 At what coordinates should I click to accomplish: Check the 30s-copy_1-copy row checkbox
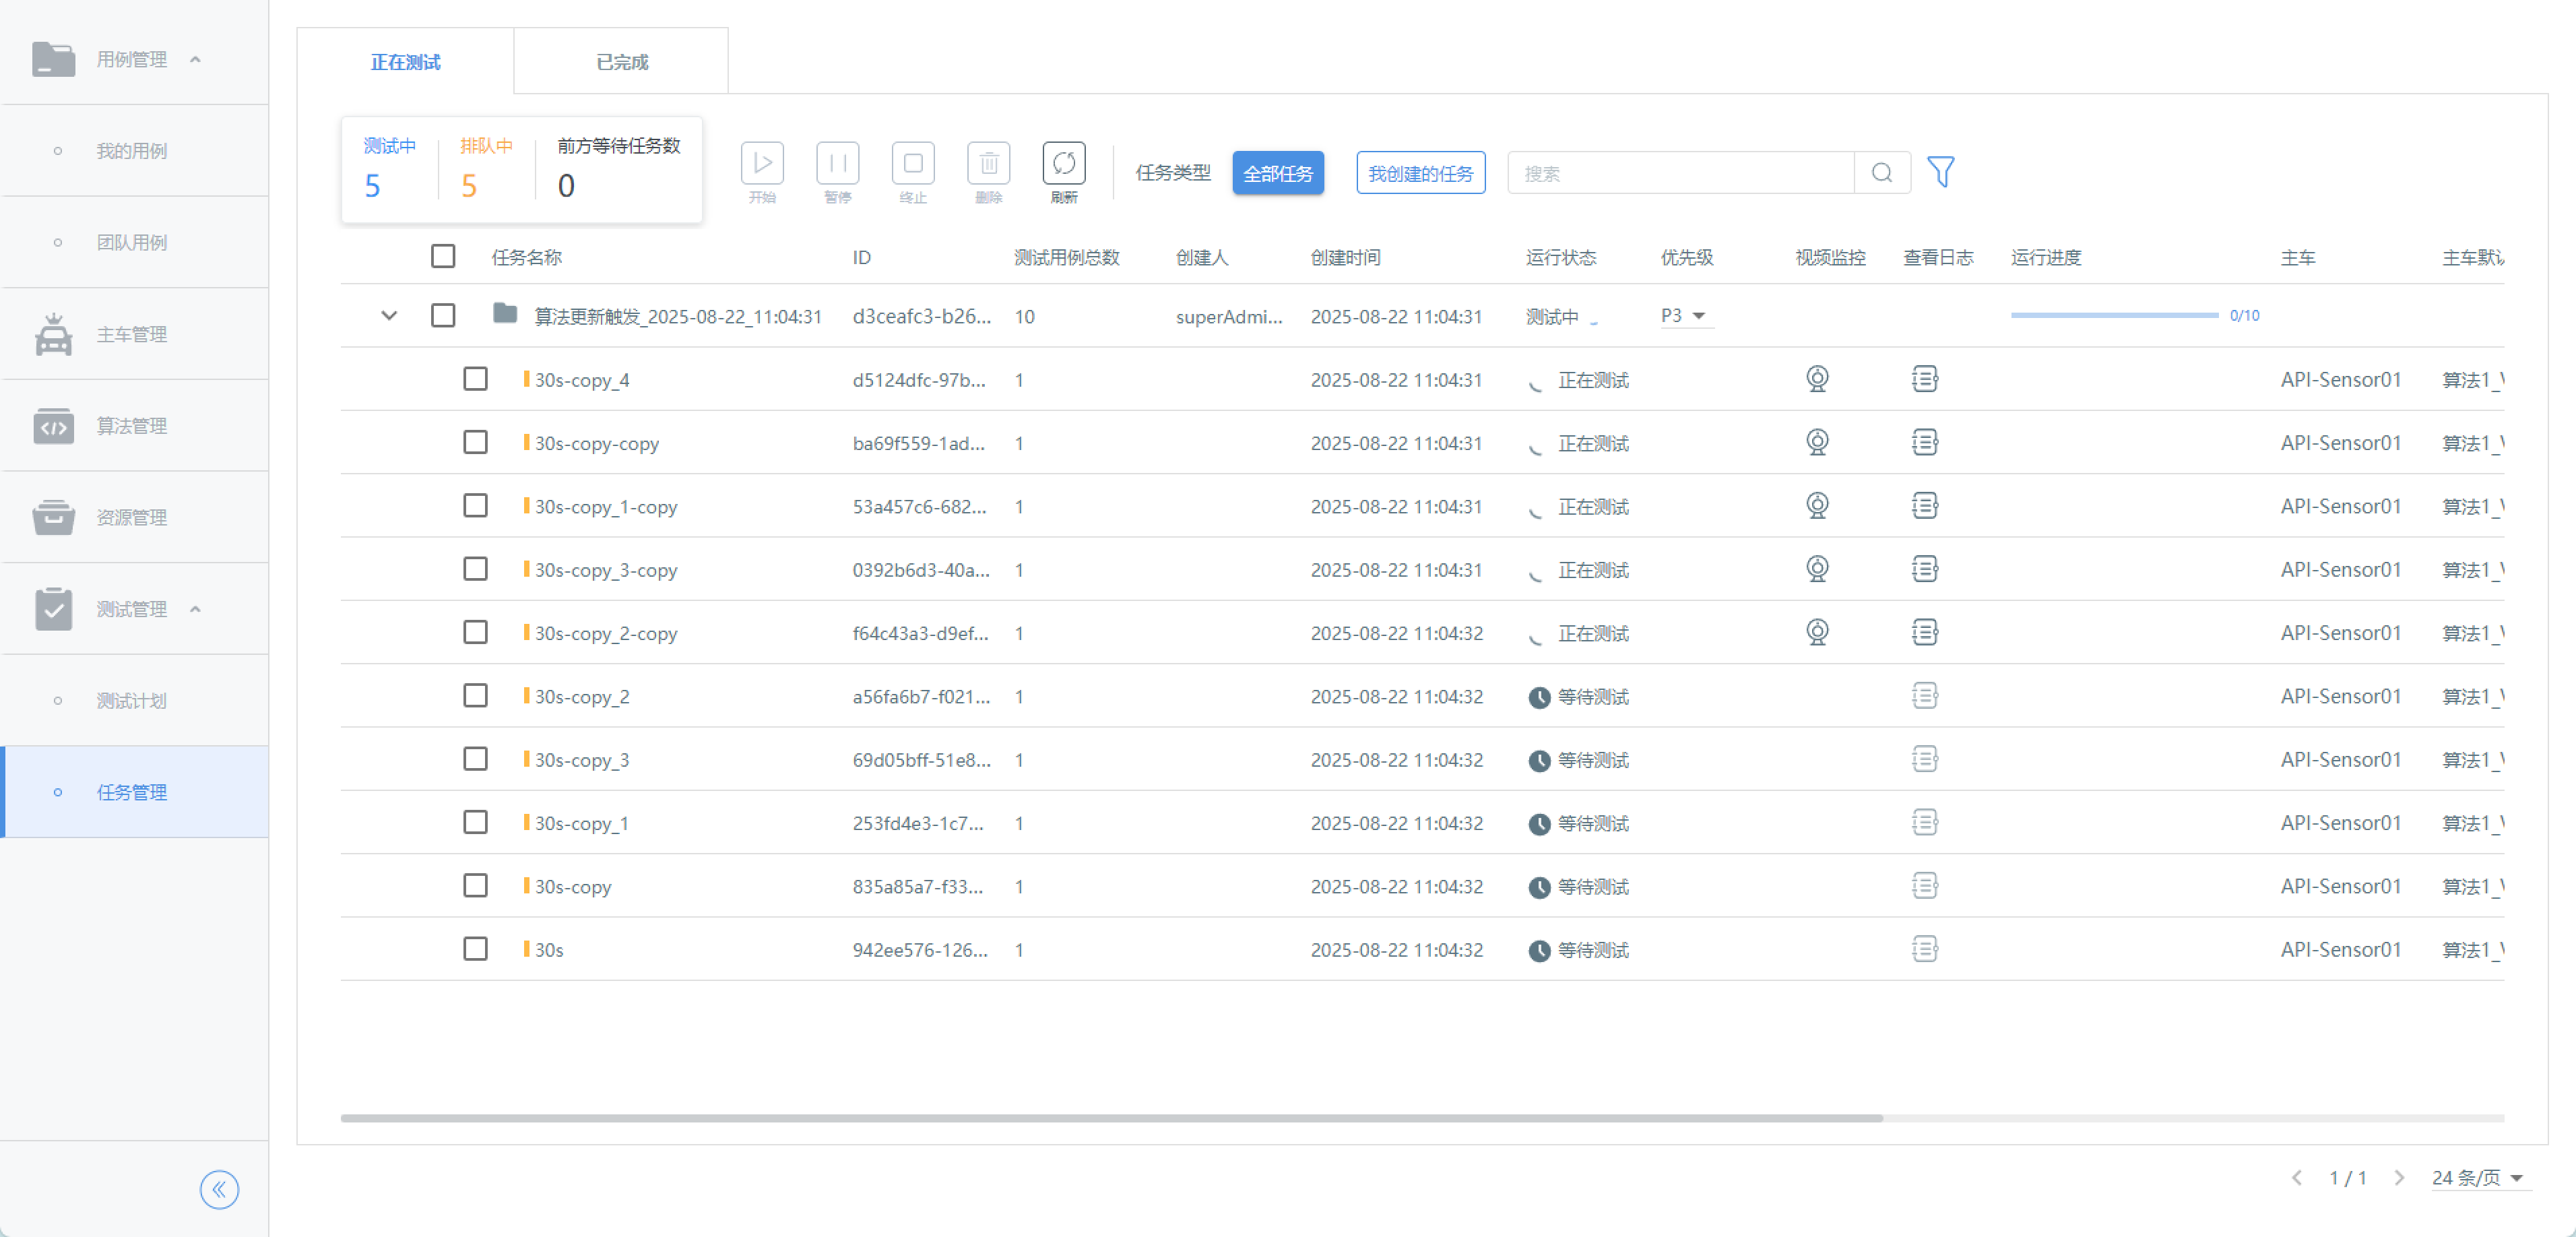pyautogui.click(x=475, y=506)
